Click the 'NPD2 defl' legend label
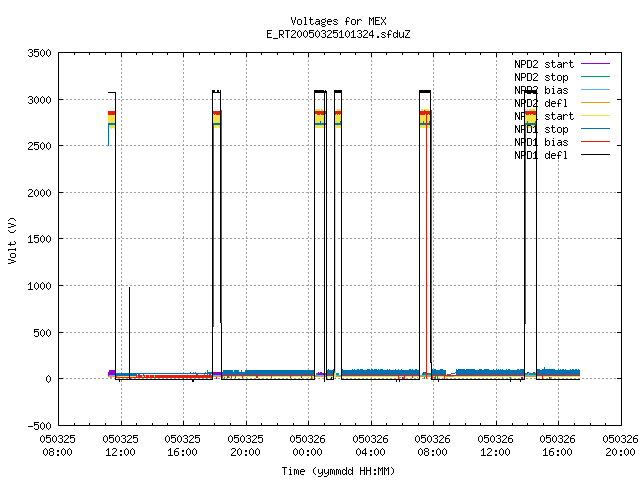The width and height of the screenshot is (640, 480). coord(541,103)
